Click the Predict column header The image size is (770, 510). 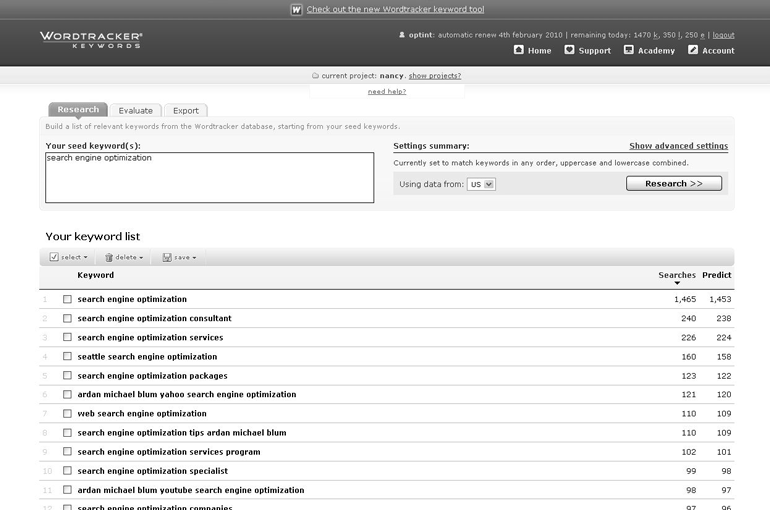(716, 275)
